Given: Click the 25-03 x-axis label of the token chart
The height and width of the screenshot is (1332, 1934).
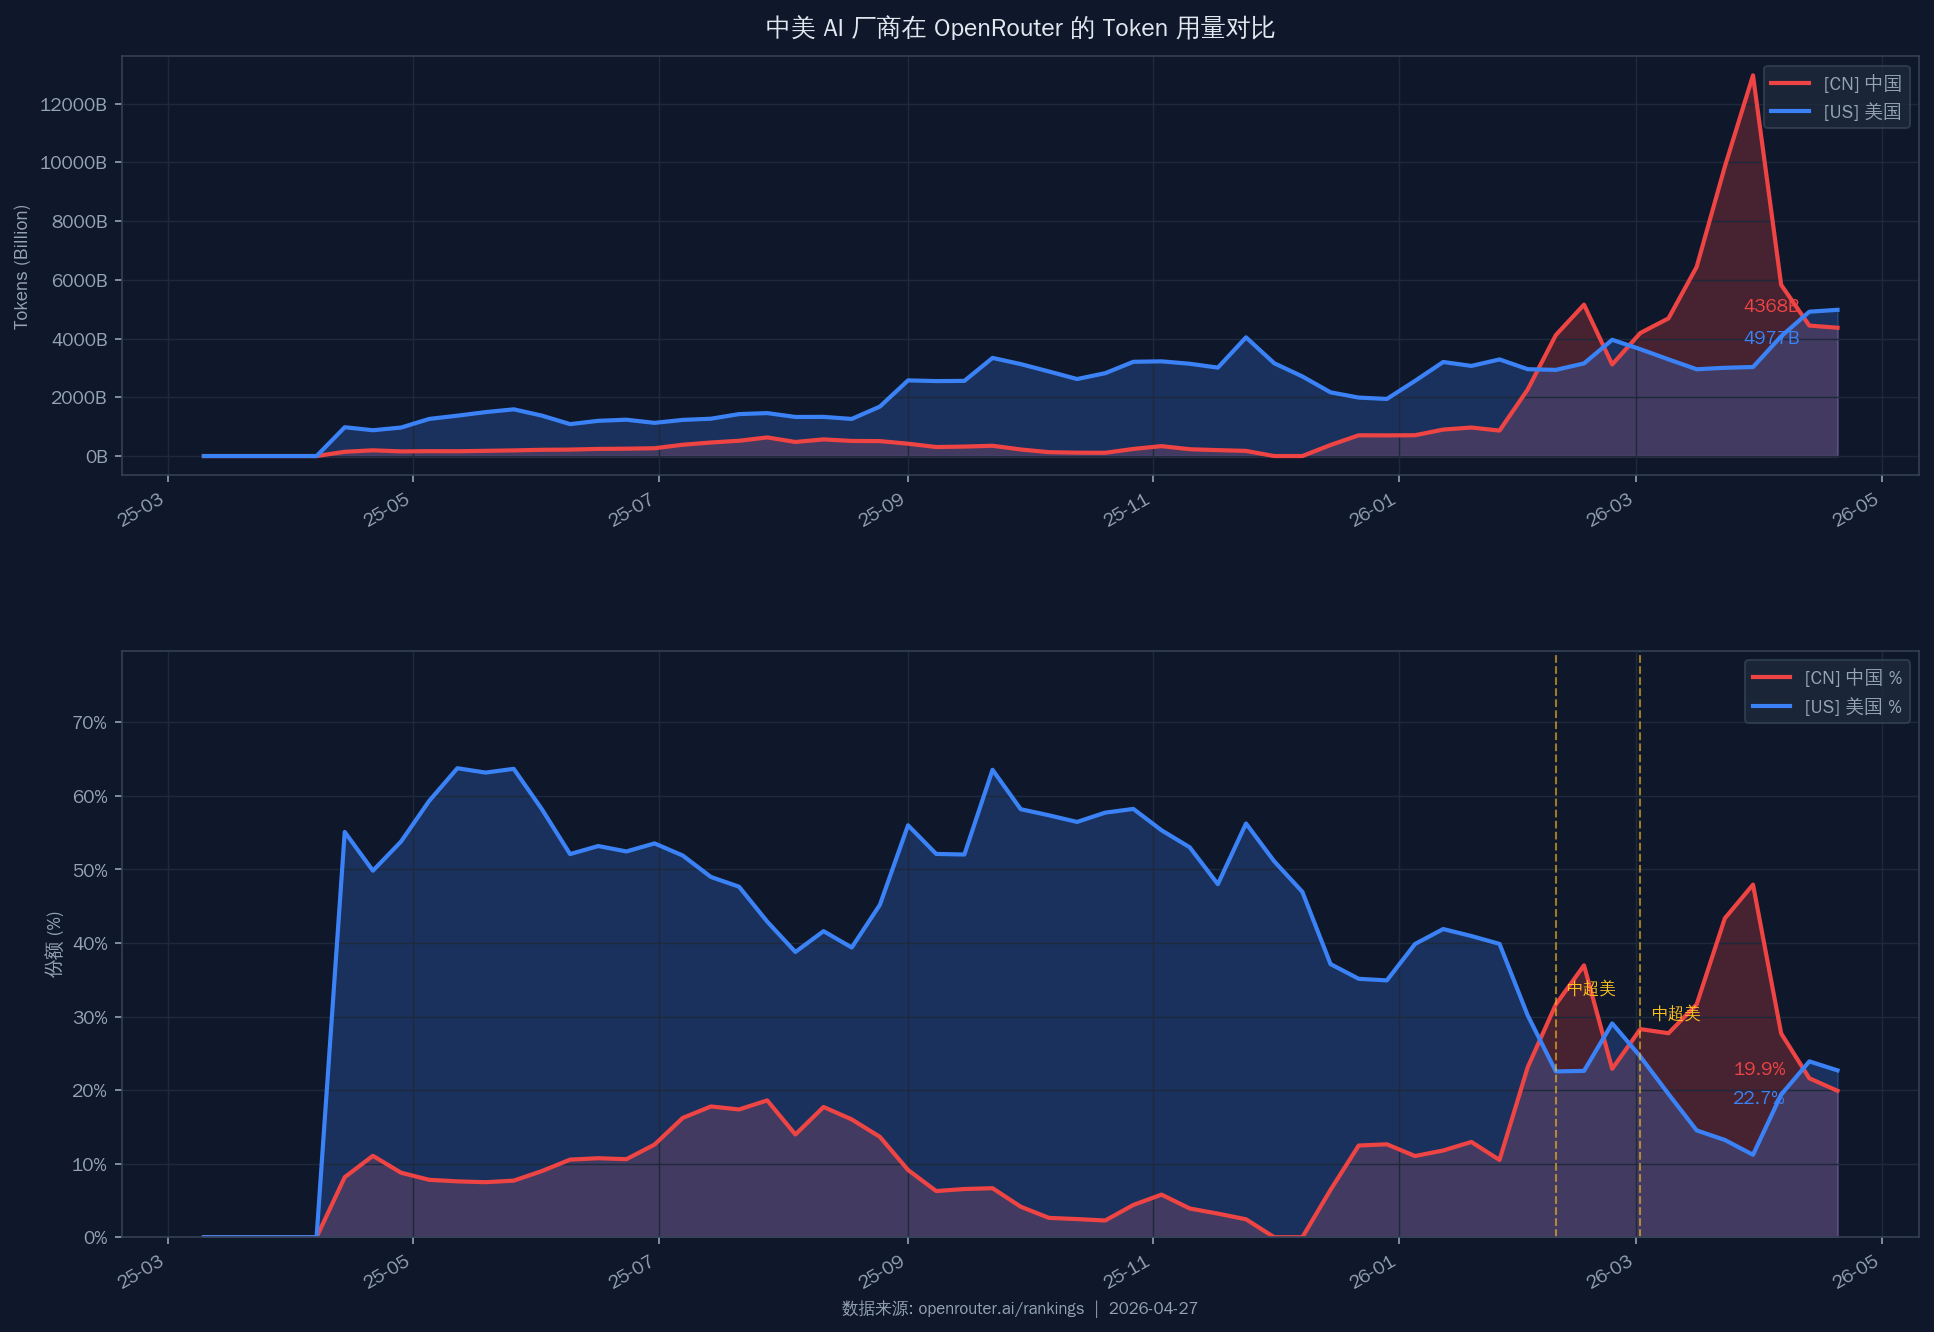Looking at the screenshot, I should 141,510.
